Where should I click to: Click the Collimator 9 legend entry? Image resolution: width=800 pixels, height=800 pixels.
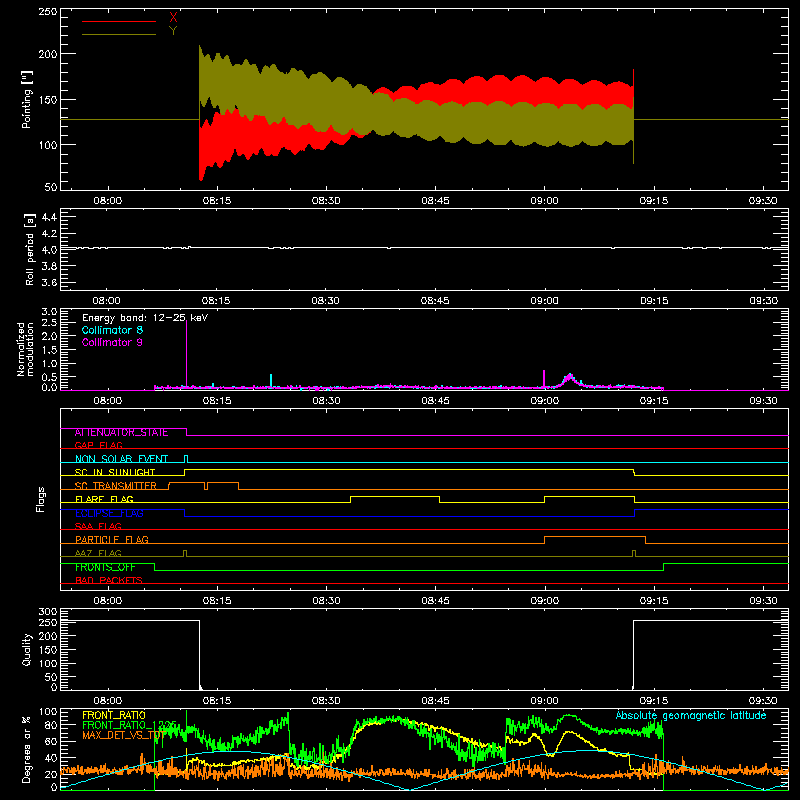click(112, 342)
